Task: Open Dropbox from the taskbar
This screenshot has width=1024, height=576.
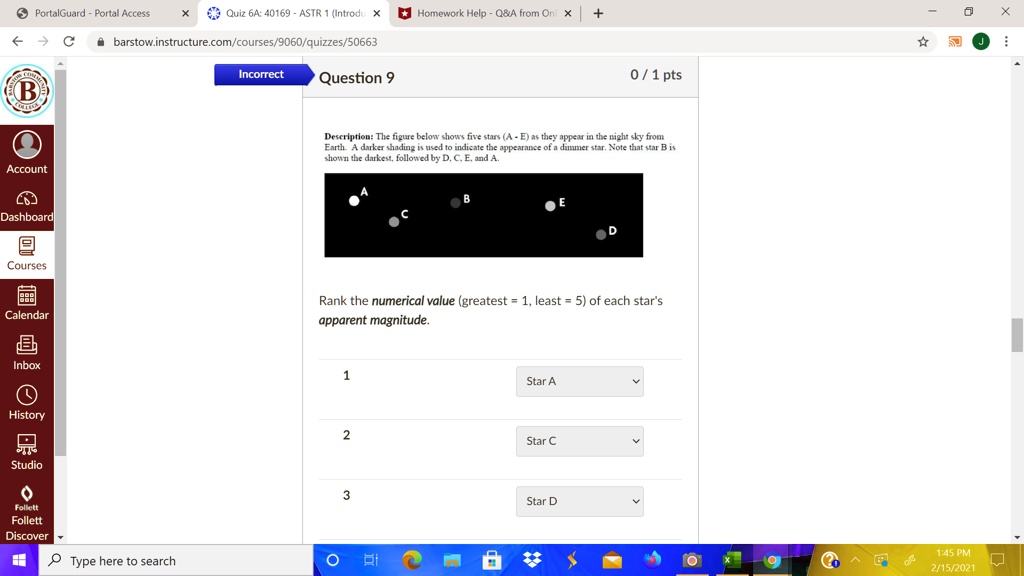Action: (x=532, y=560)
